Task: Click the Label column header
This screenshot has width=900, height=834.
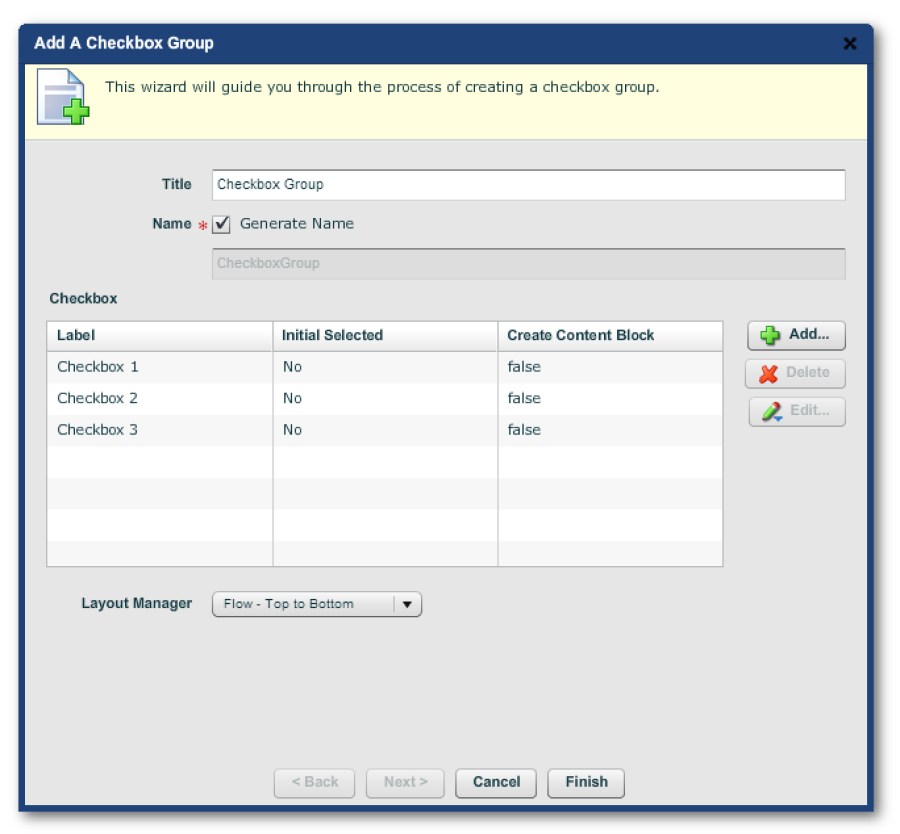Action: [160, 336]
